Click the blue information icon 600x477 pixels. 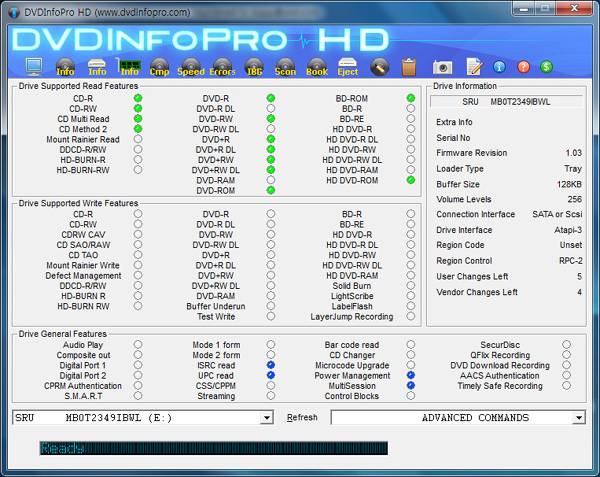click(499, 67)
